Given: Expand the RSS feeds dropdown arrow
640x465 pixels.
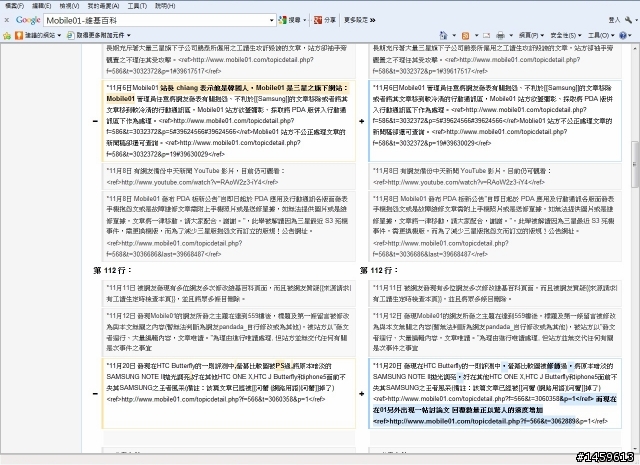Looking at the screenshot, I should (x=476, y=36).
